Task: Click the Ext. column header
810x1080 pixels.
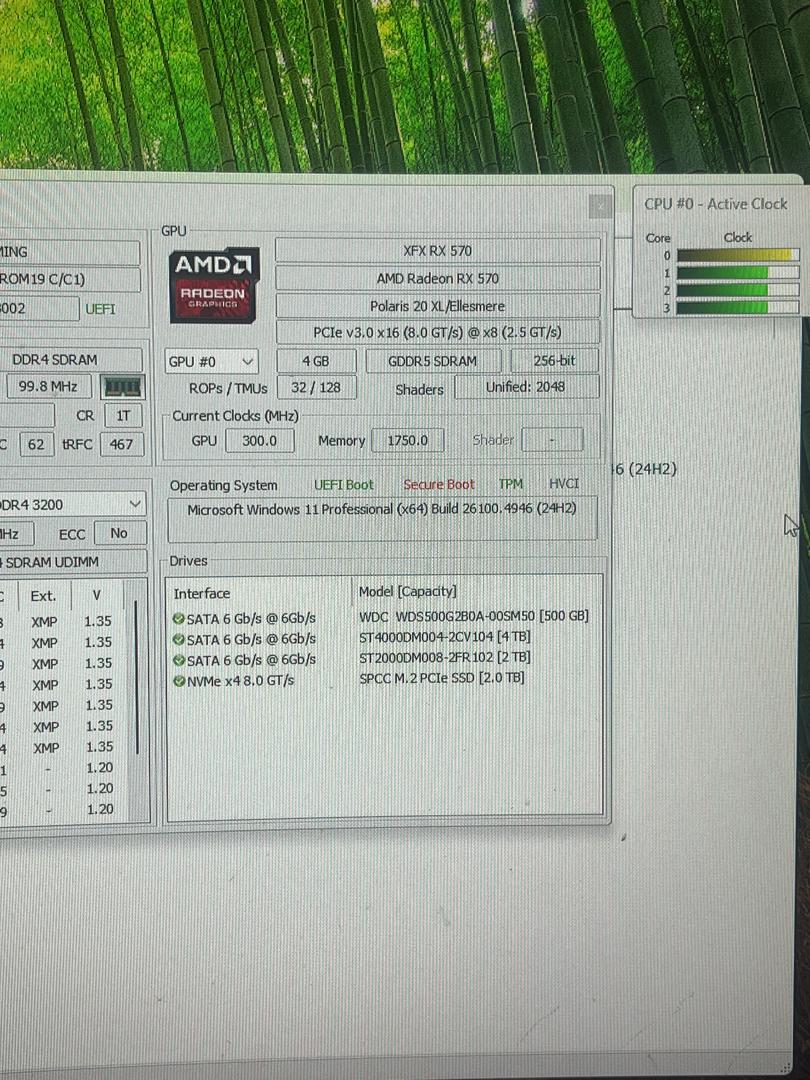Action: [43, 596]
